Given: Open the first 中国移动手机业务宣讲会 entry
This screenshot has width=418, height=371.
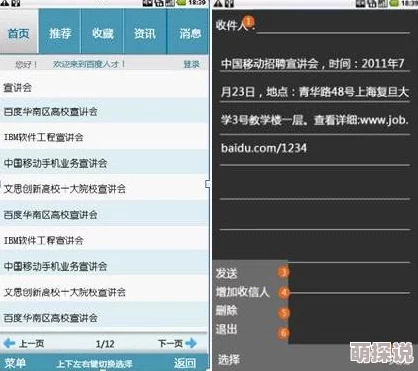Looking at the screenshot, I should point(104,163).
